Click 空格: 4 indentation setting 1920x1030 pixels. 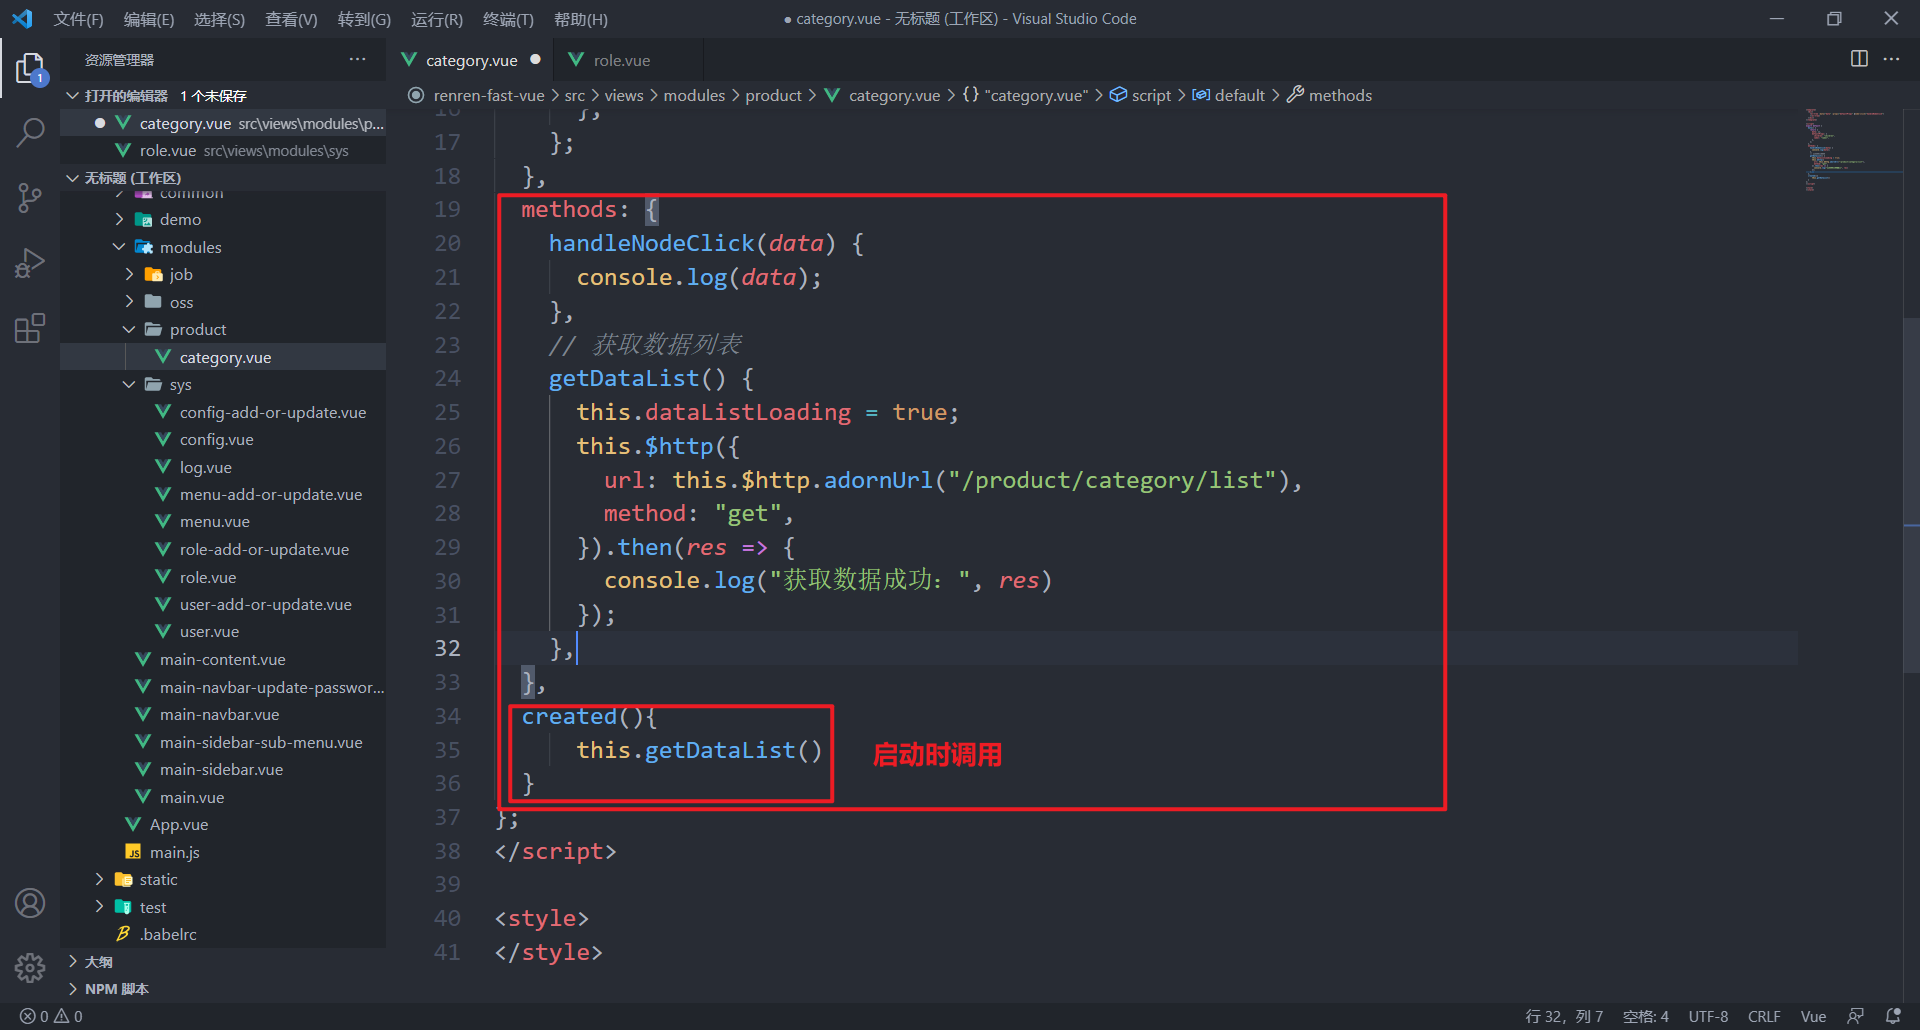pos(1645,1016)
